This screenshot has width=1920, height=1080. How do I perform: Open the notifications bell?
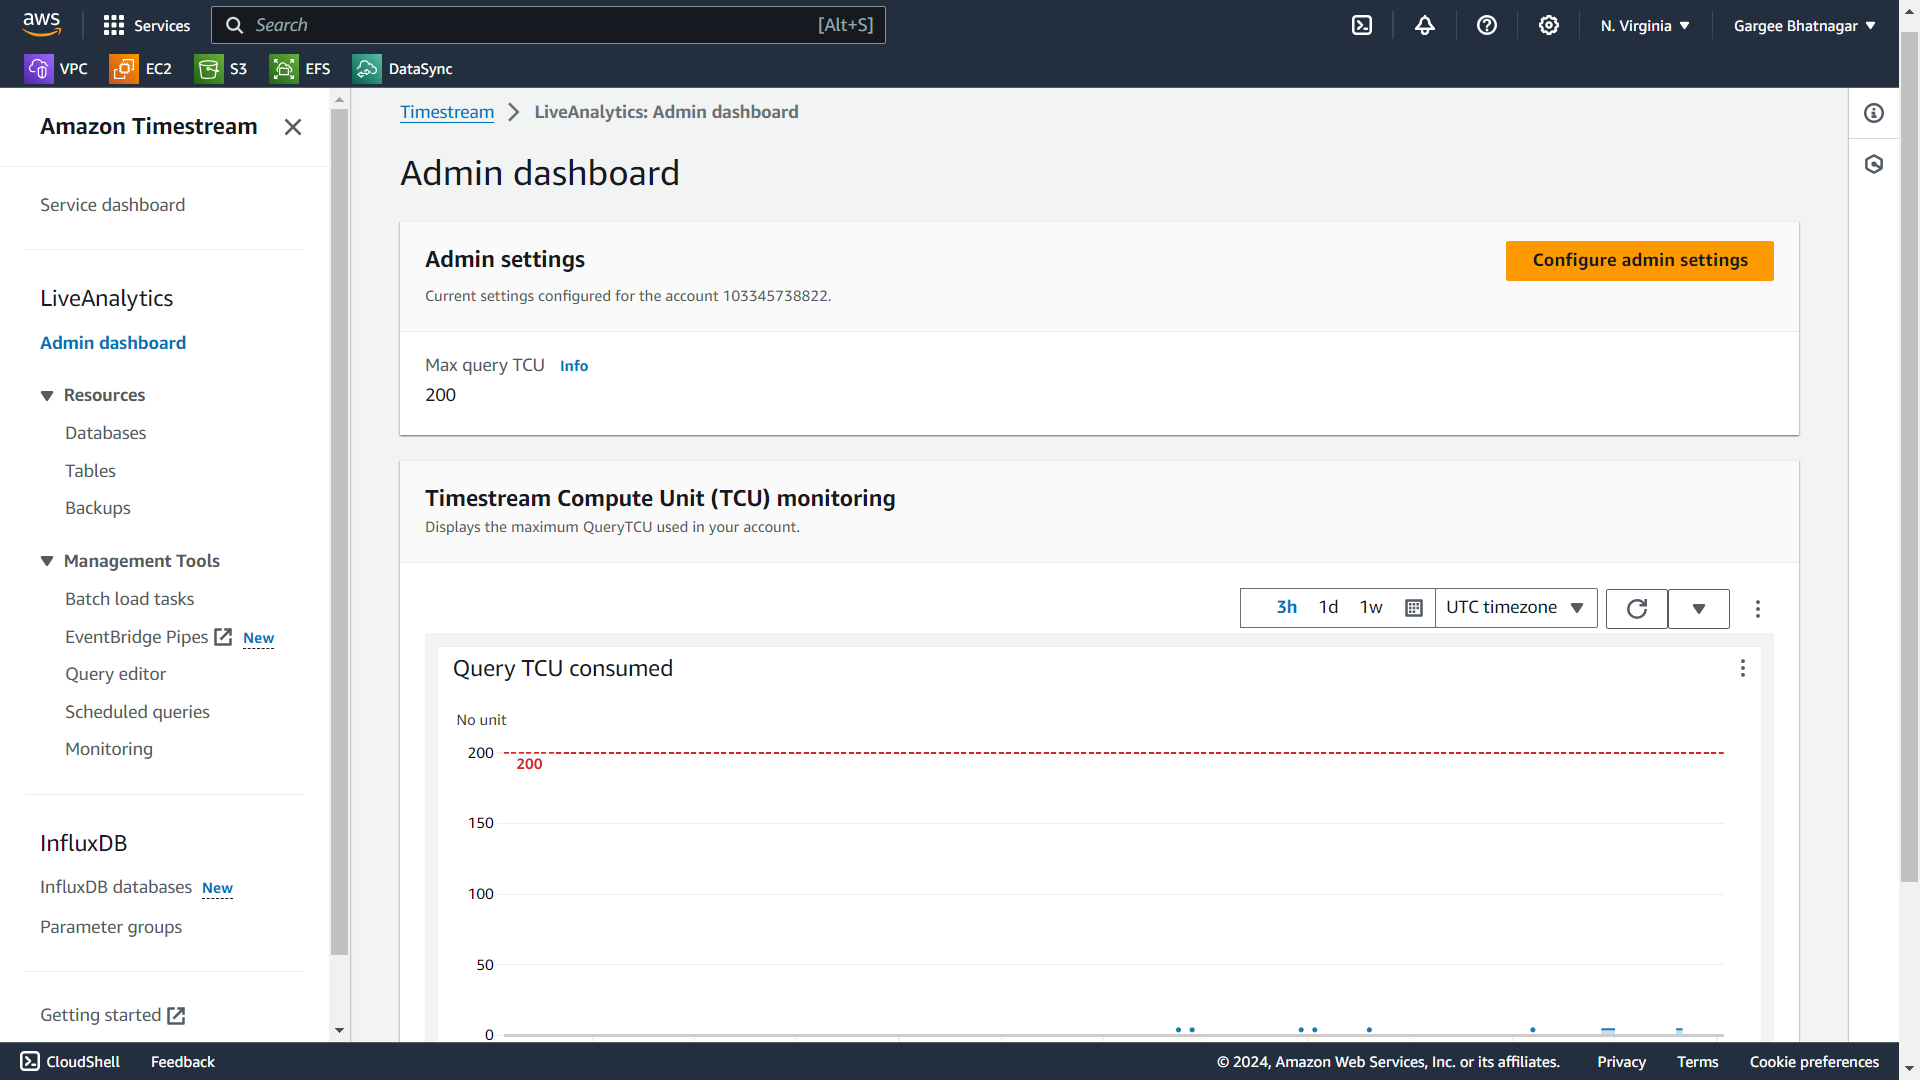tap(1424, 25)
